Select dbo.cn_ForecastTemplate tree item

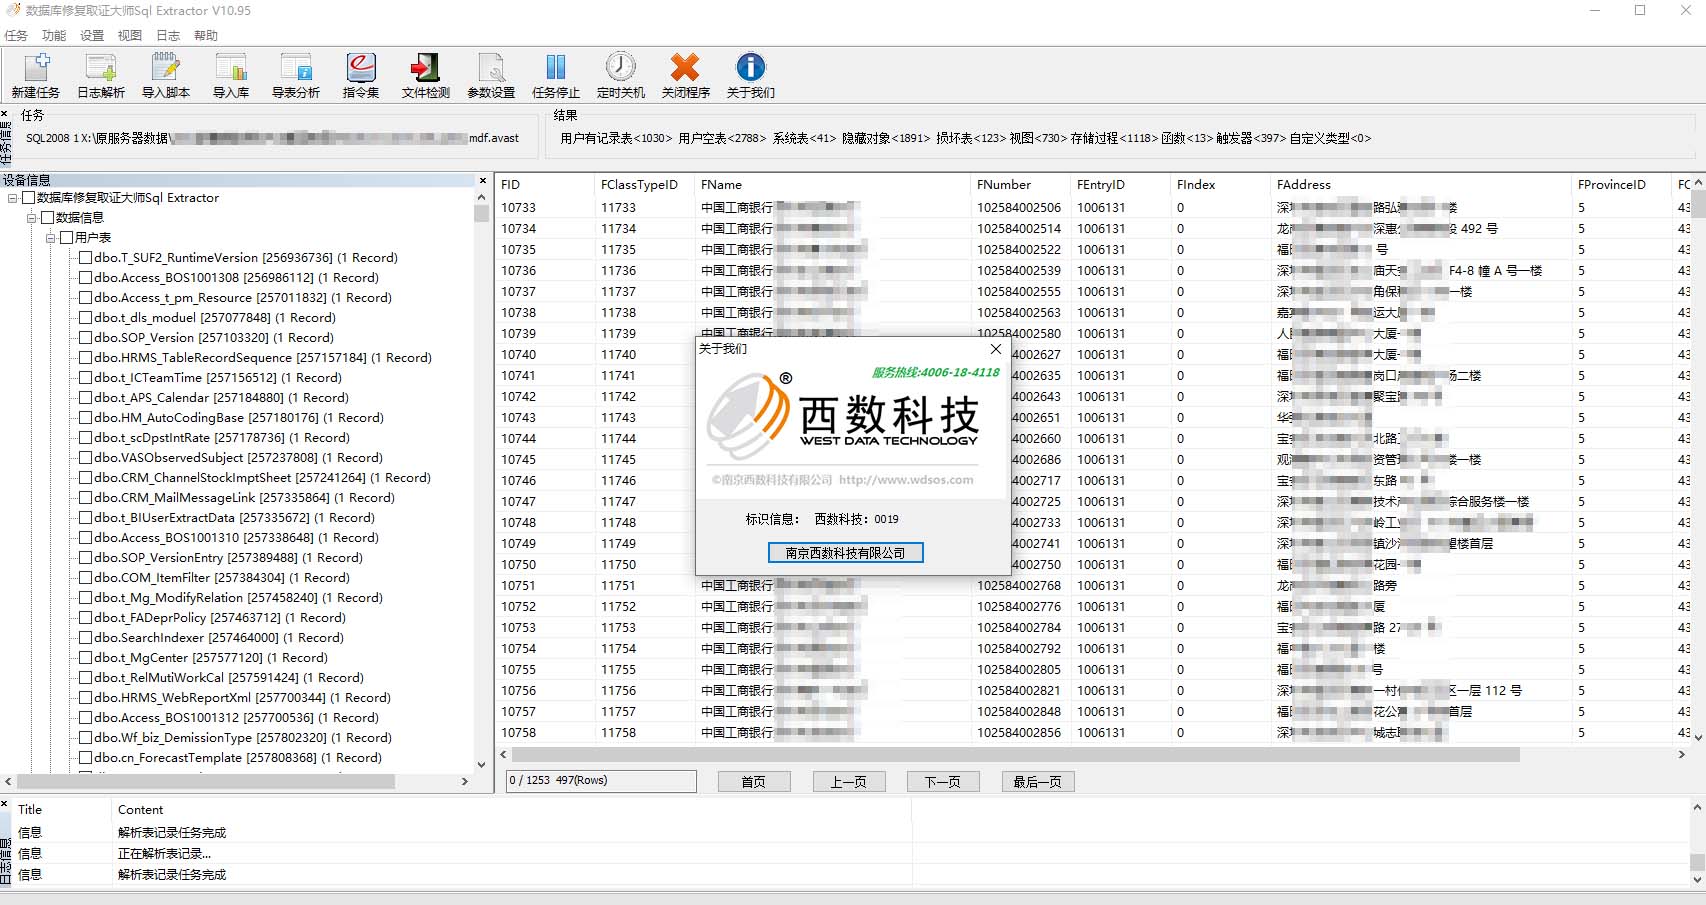238,758
